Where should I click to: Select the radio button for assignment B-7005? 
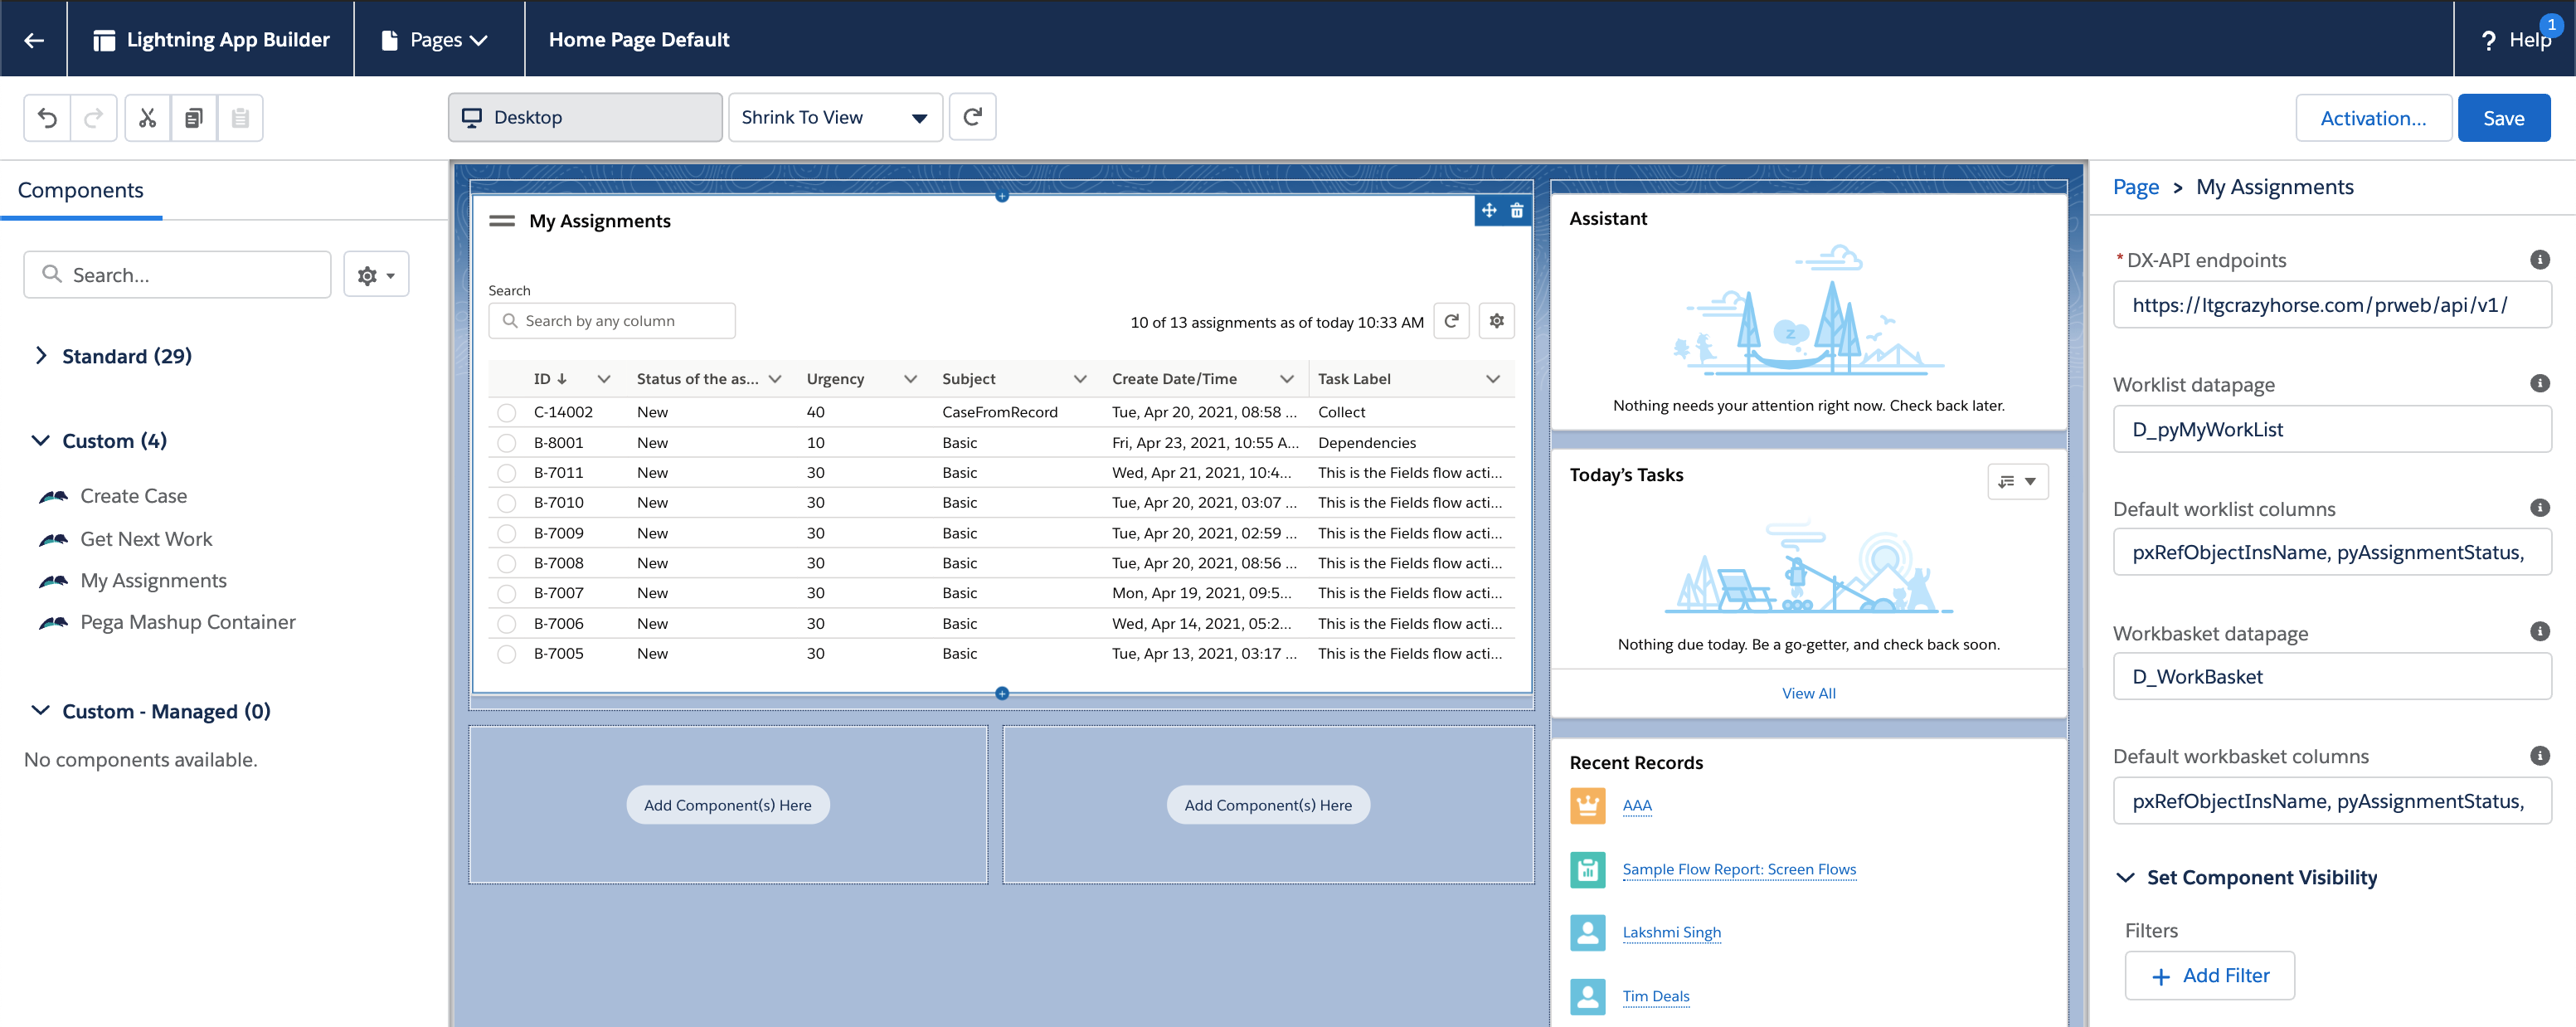tap(506, 653)
